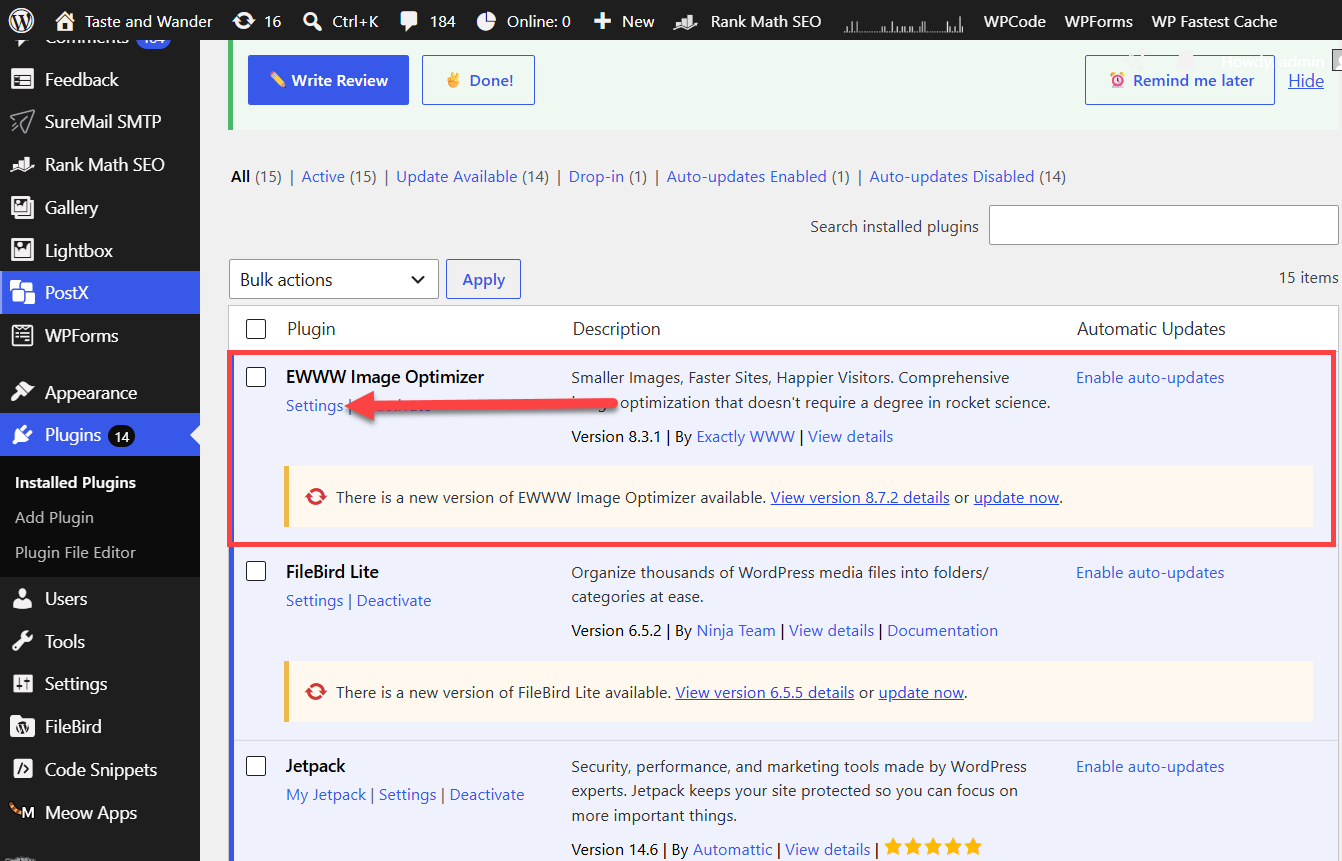Open View version 6.5.5 details link
The height and width of the screenshot is (861, 1342).
pos(765,692)
